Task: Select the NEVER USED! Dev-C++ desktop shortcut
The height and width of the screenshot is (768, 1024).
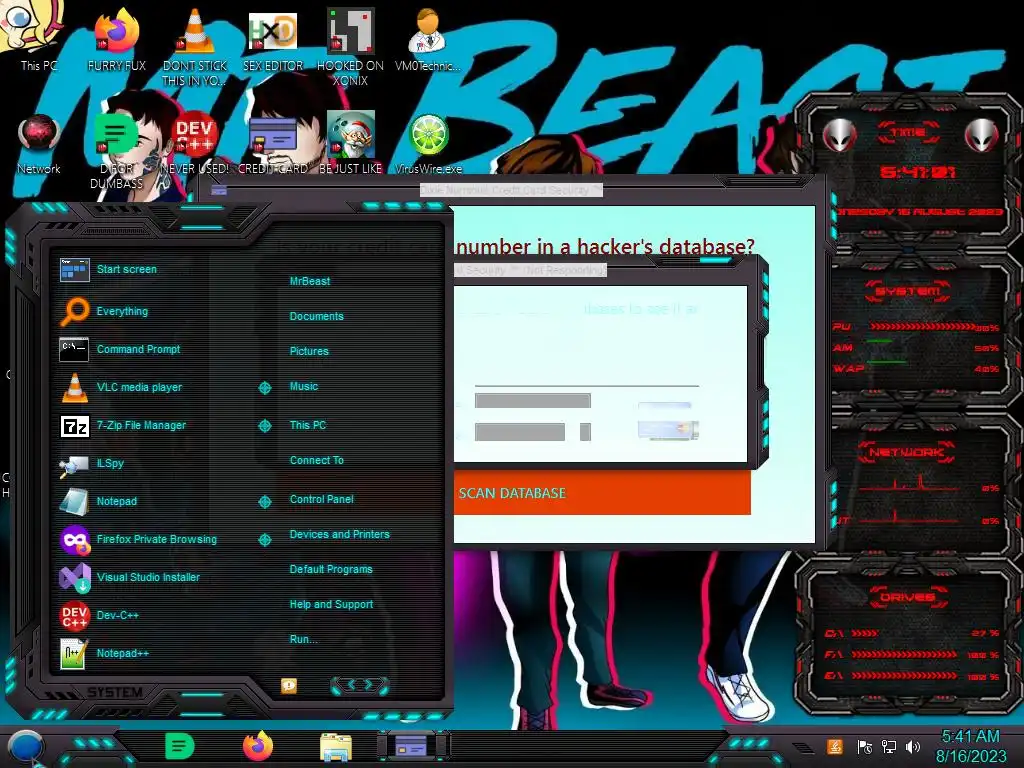Action: pos(195,144)
